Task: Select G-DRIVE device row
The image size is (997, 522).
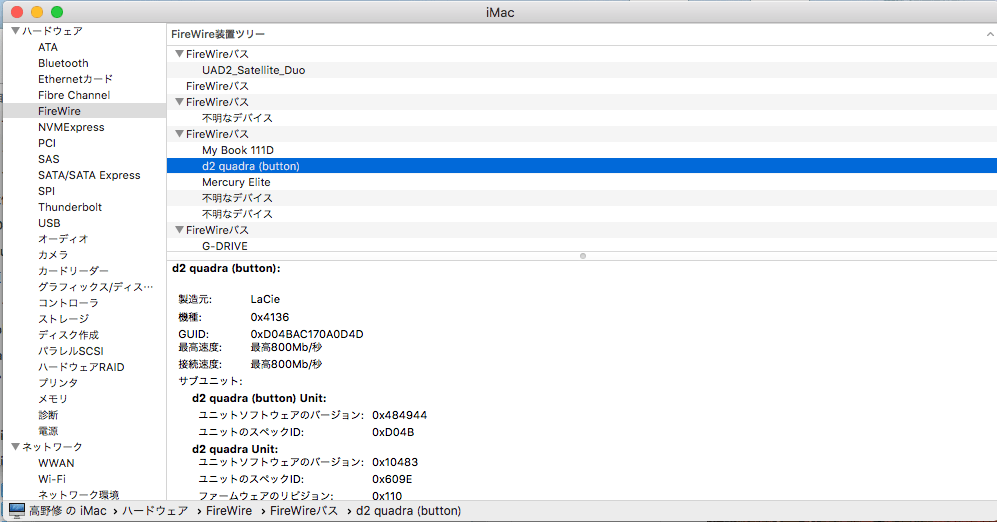Action: tap(582, 245)
